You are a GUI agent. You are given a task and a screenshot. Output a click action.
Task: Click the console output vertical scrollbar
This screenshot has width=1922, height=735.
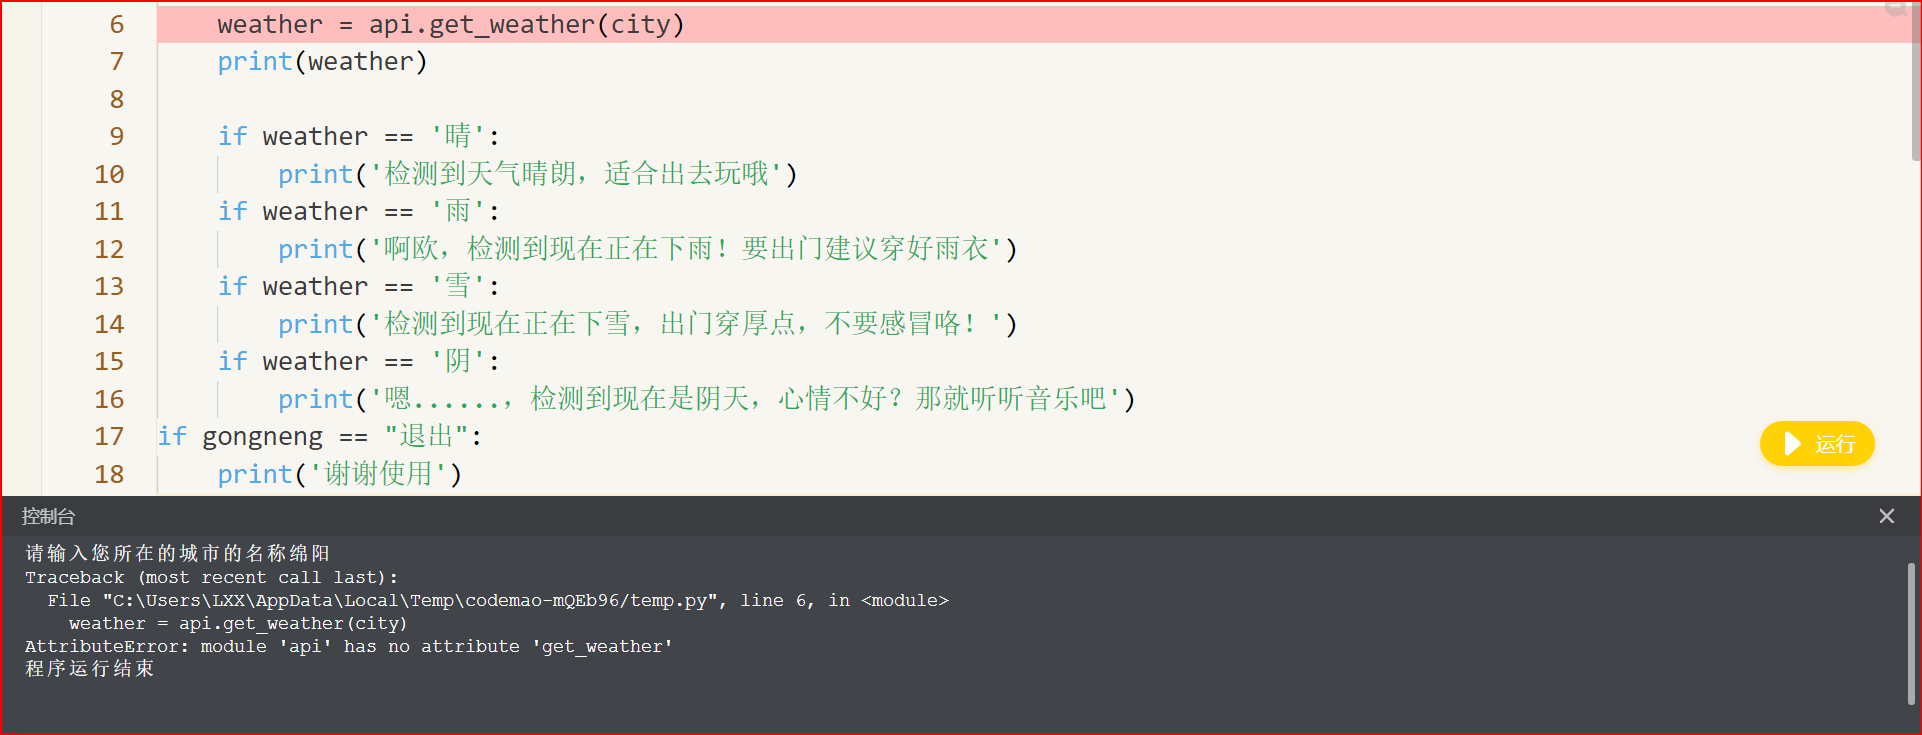1911,634
